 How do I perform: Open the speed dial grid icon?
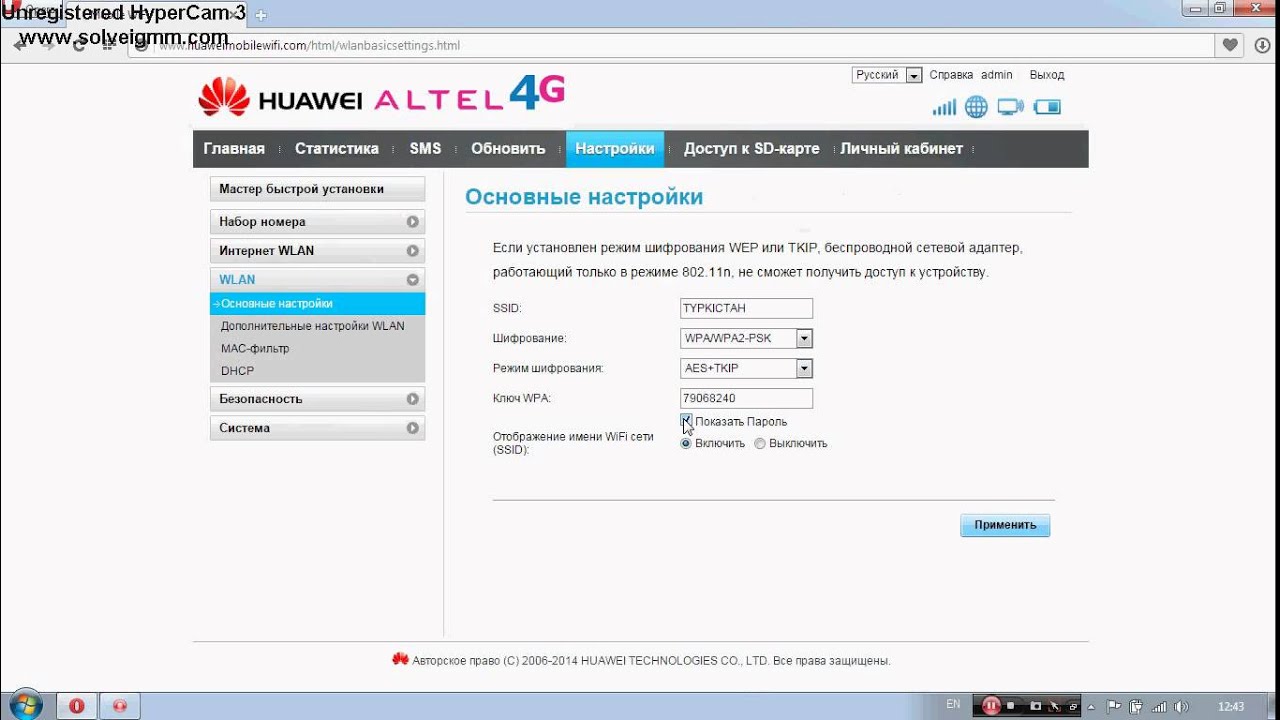pos(109,46)
